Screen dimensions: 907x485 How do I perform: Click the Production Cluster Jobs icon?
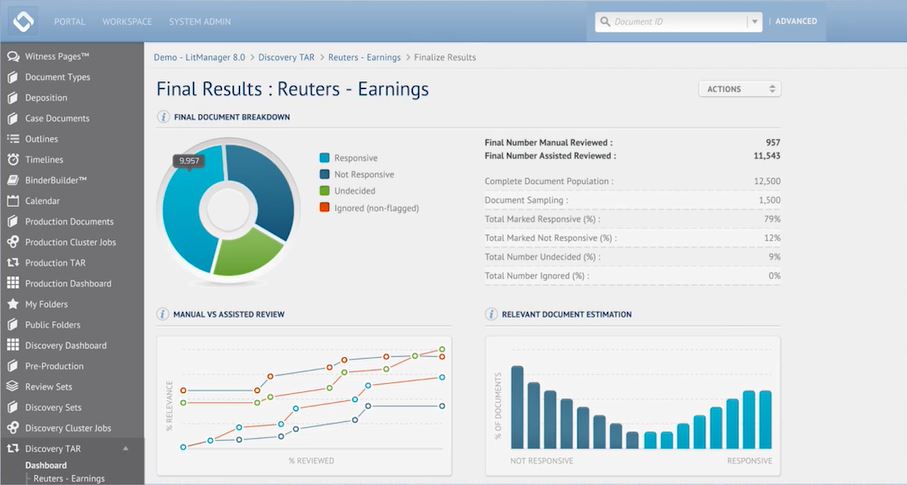pos(13,242)
